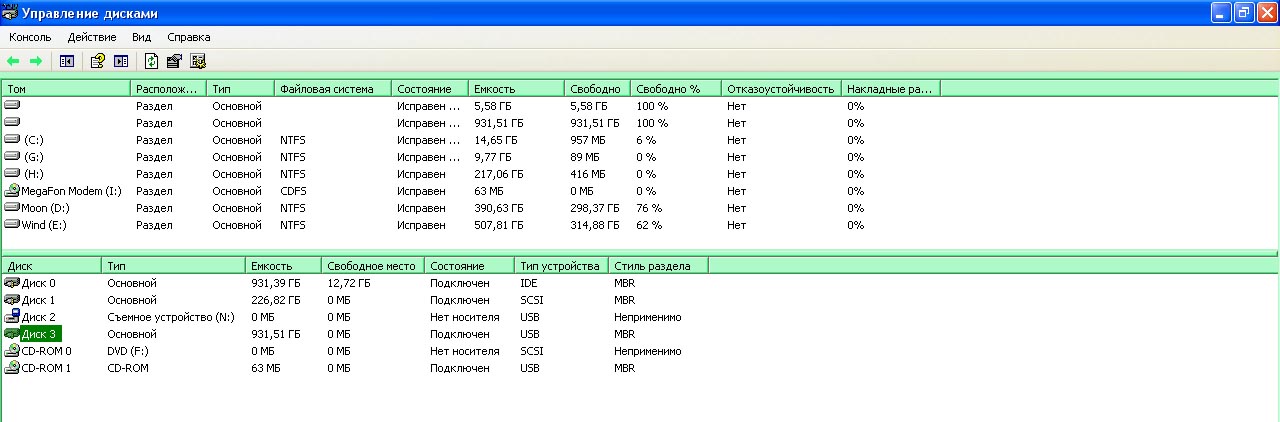Screen dimensions: 1280x422
Task: Click the green Back arrow in toolbar
Action: pos(13,61)
